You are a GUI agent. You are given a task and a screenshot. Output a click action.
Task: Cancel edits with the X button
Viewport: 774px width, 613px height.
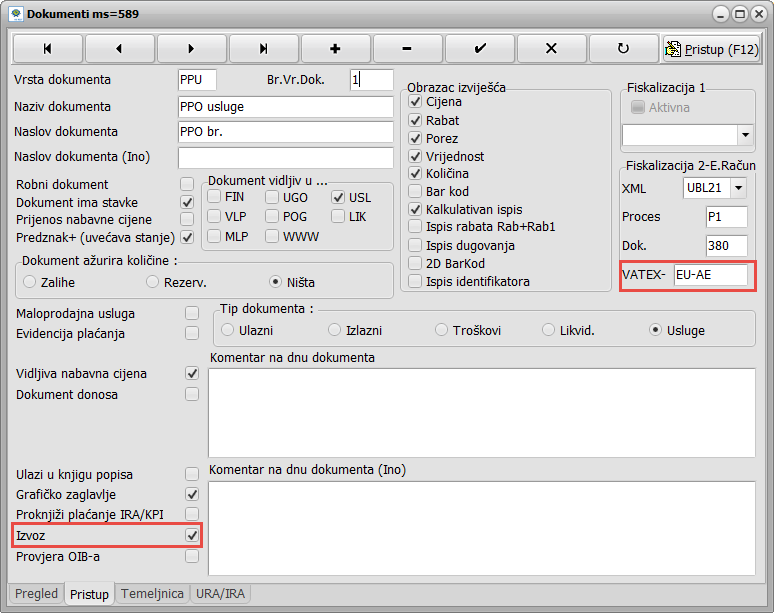tap(551, 48)
